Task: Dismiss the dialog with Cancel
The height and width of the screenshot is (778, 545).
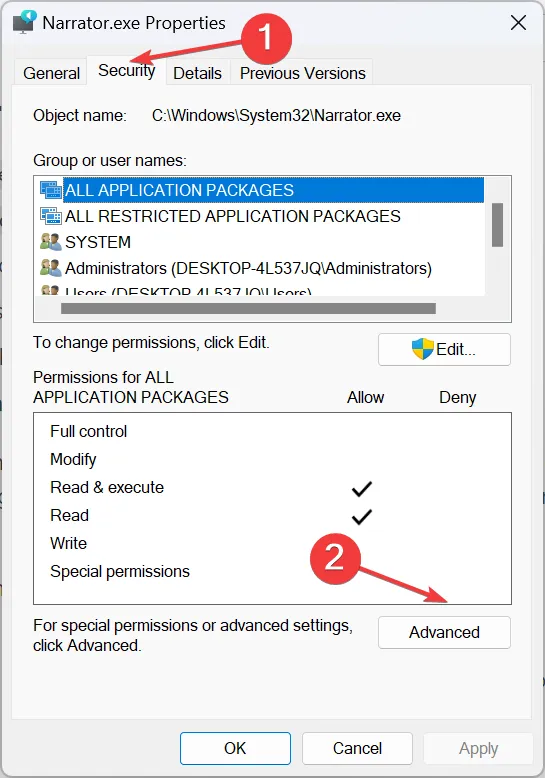Action: [357, 748]
